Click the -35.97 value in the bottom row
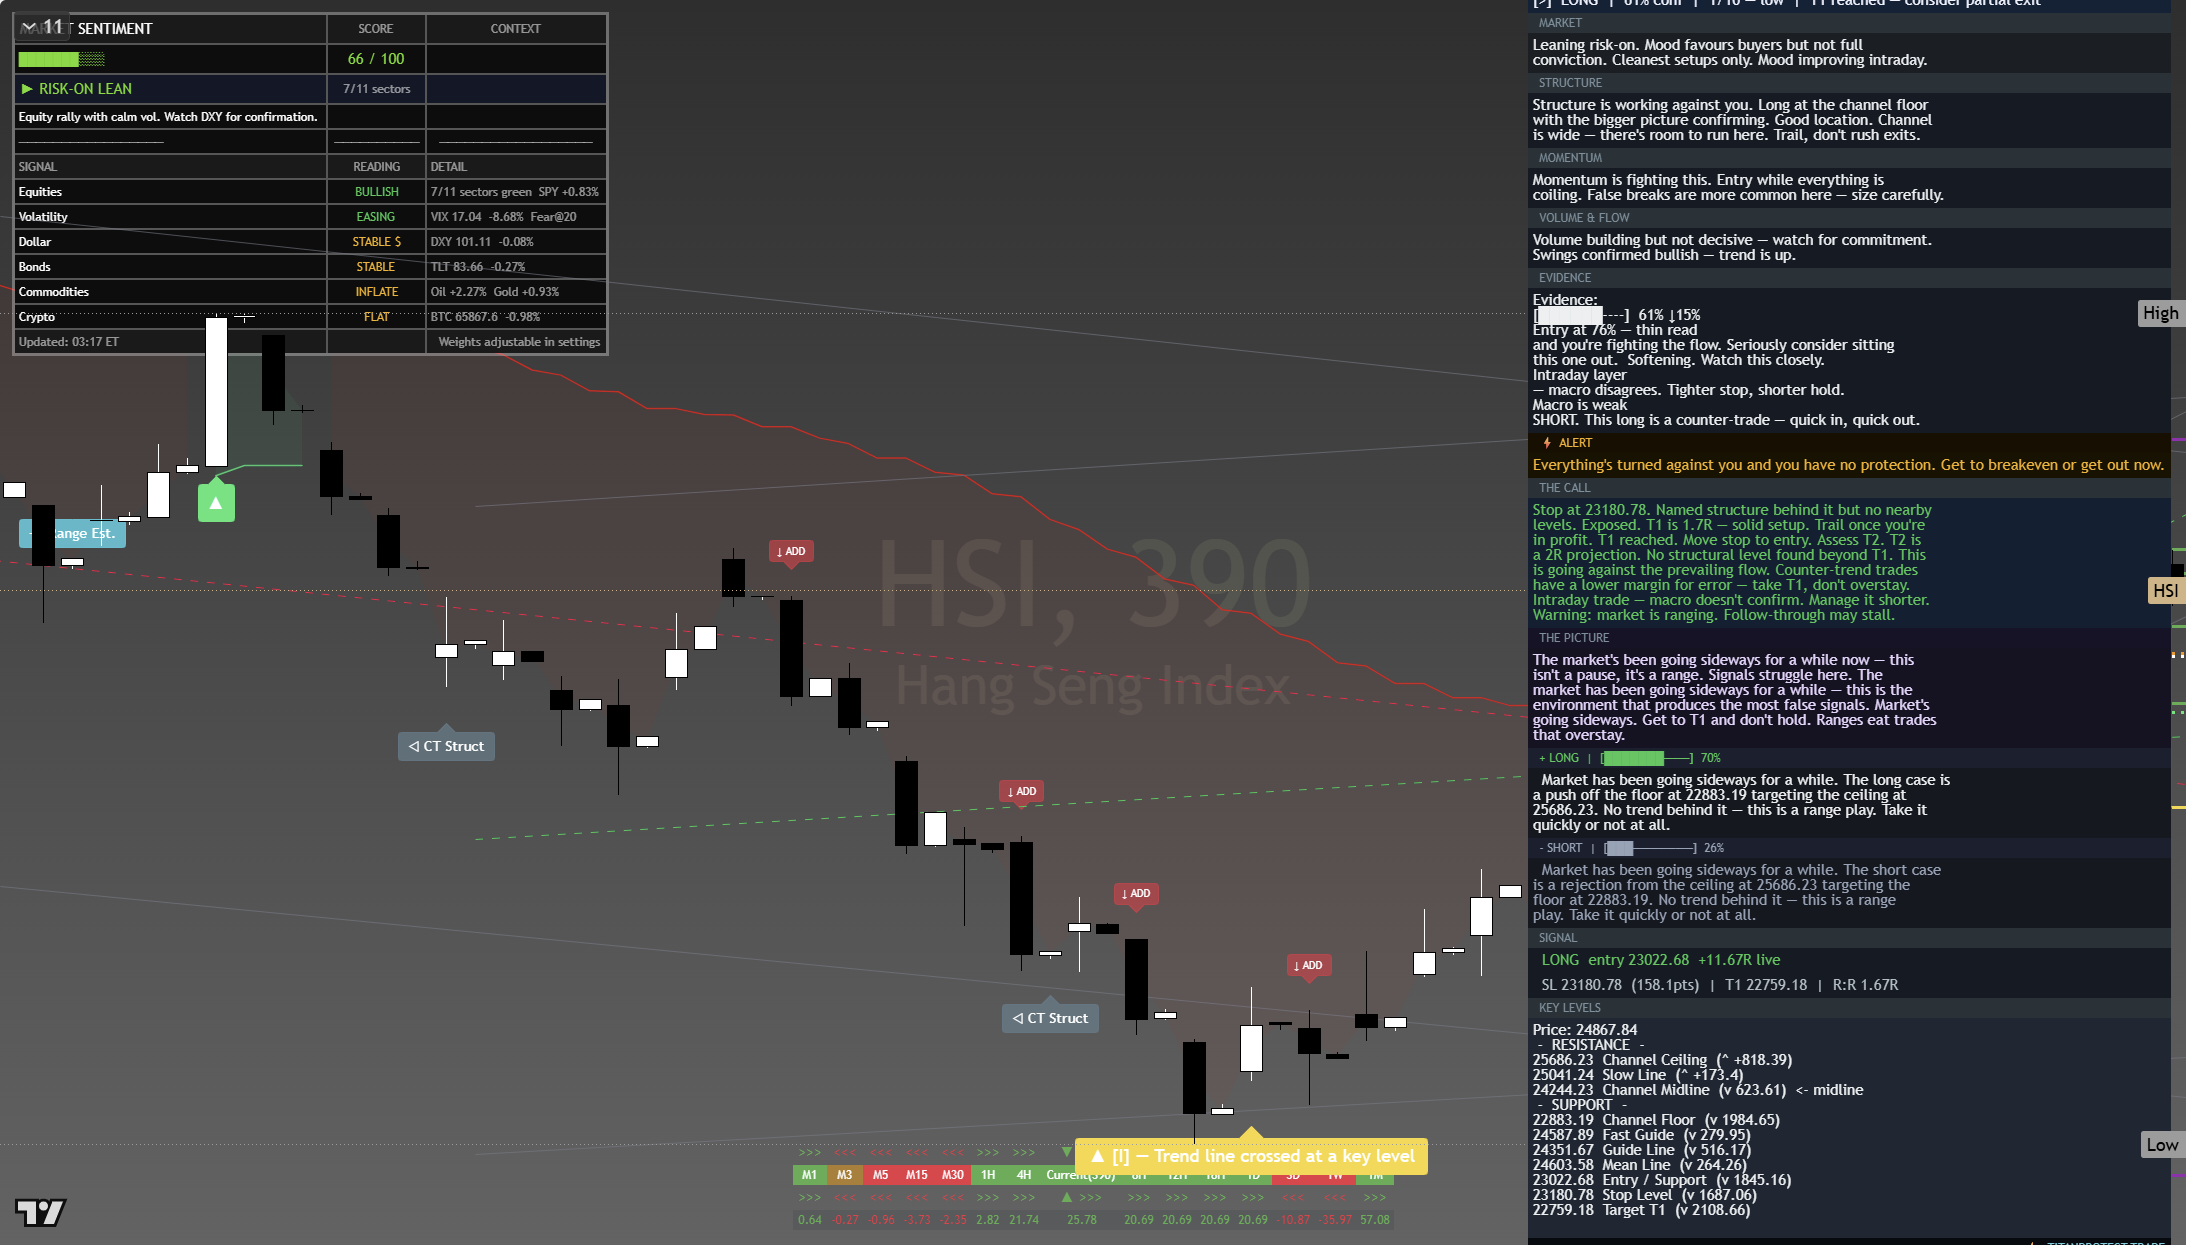Viewport: 2186px width, 1245px height. pos(1335,1220)
